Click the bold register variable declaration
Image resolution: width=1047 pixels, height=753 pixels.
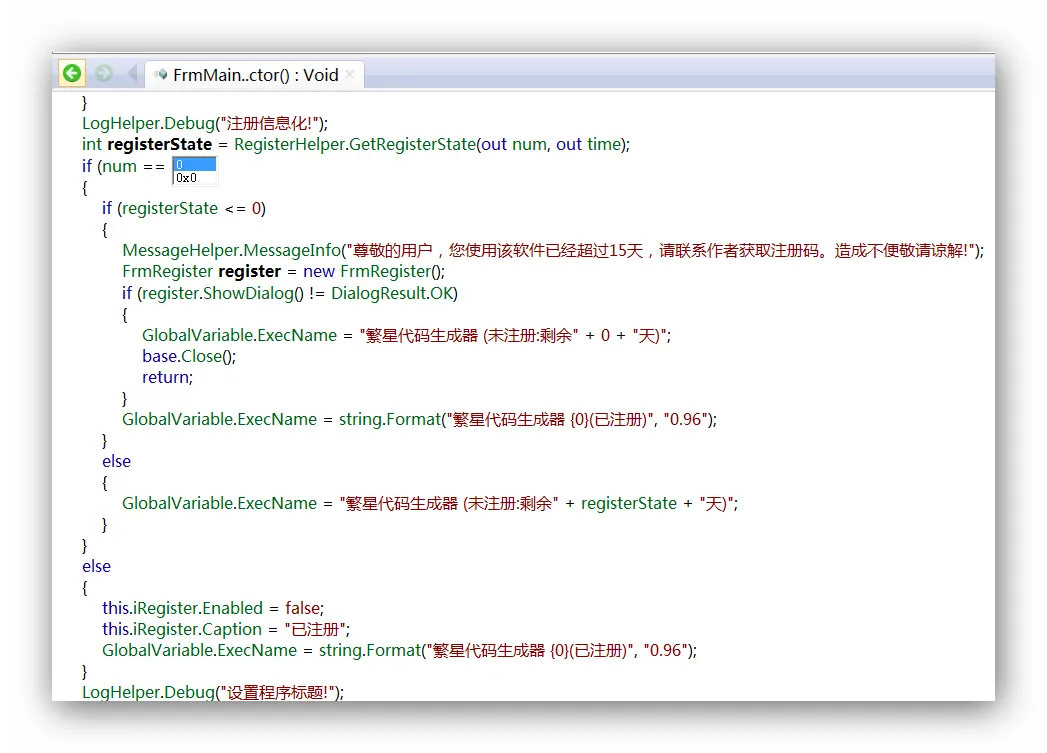pos(249,271)
